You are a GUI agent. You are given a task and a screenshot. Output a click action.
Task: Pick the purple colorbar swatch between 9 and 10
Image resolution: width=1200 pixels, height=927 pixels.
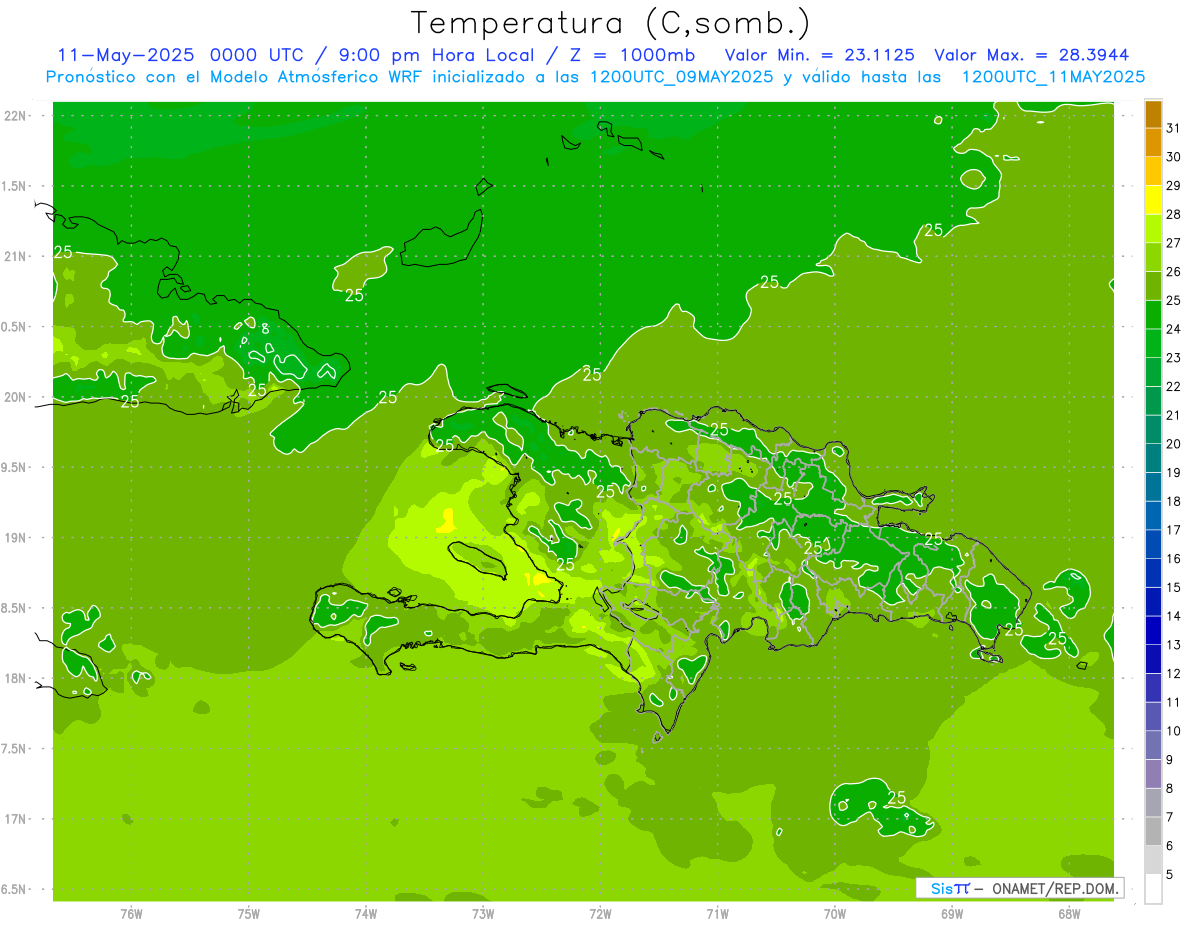click(1153, 745)
